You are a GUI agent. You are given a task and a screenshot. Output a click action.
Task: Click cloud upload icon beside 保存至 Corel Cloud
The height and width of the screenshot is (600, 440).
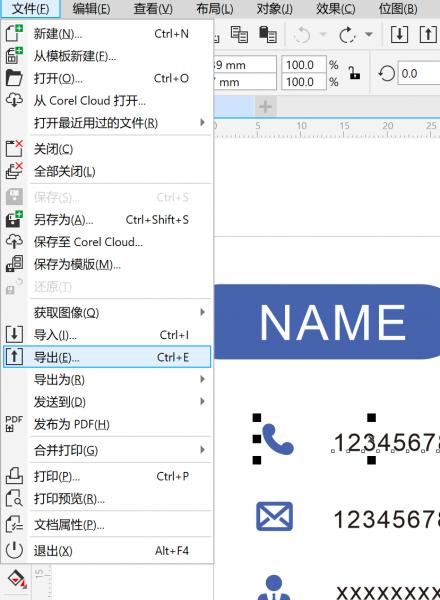click(x=14, y=241)
